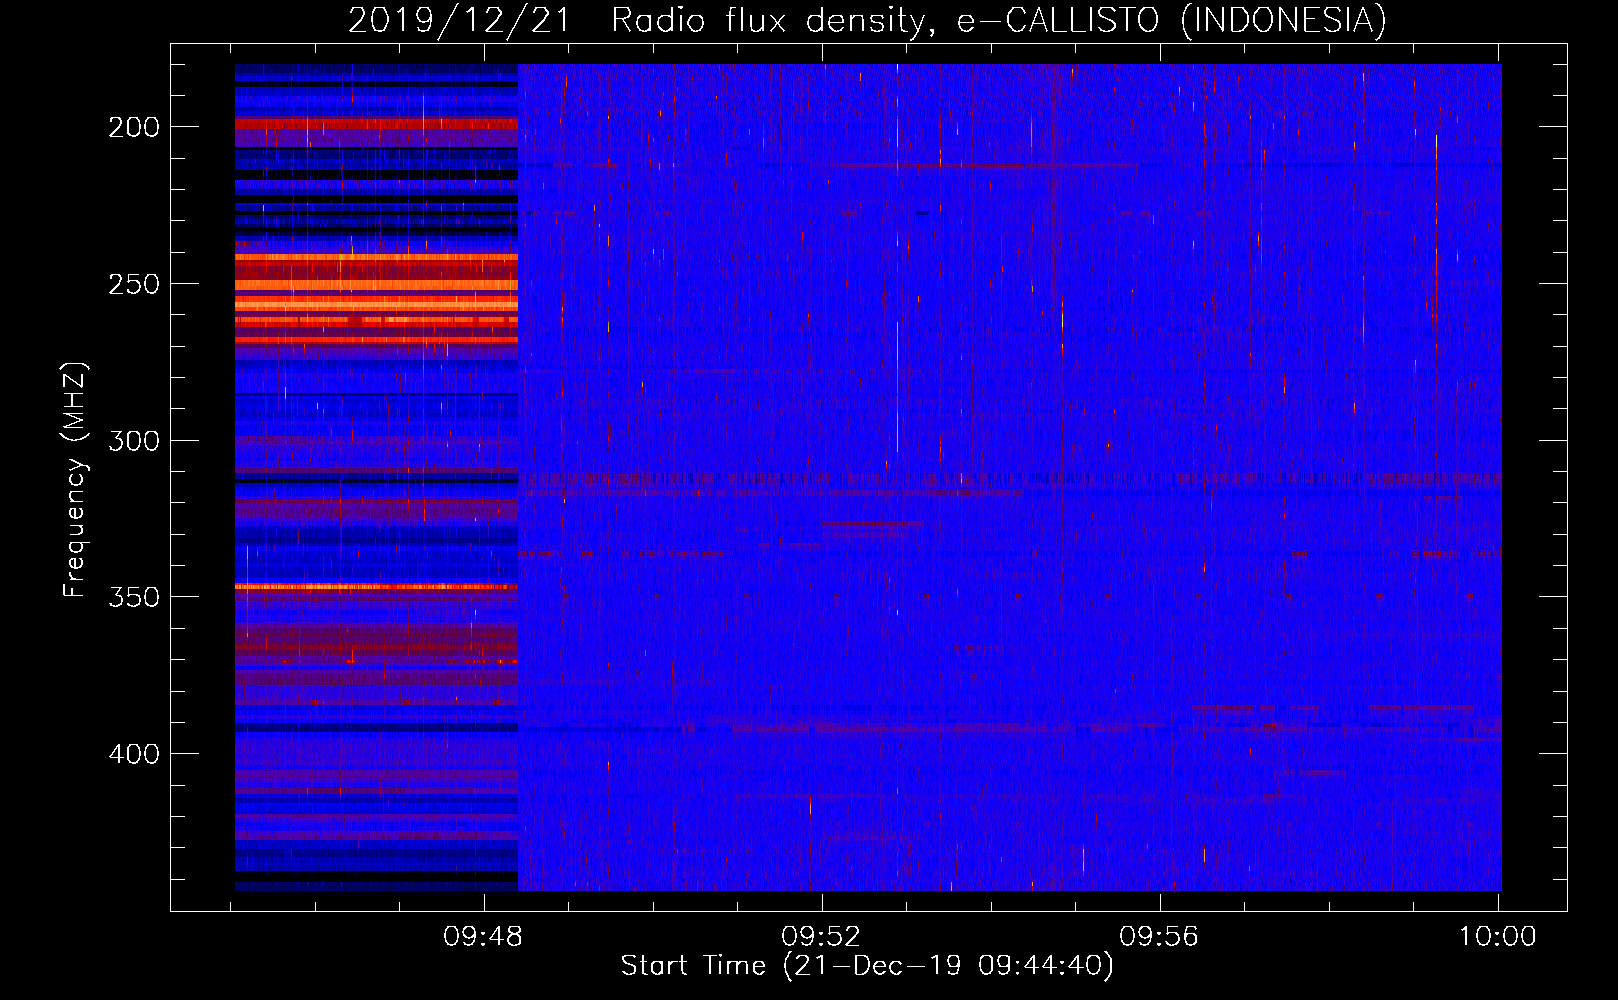Click the '09:48' time tick label

pos(484,937)
